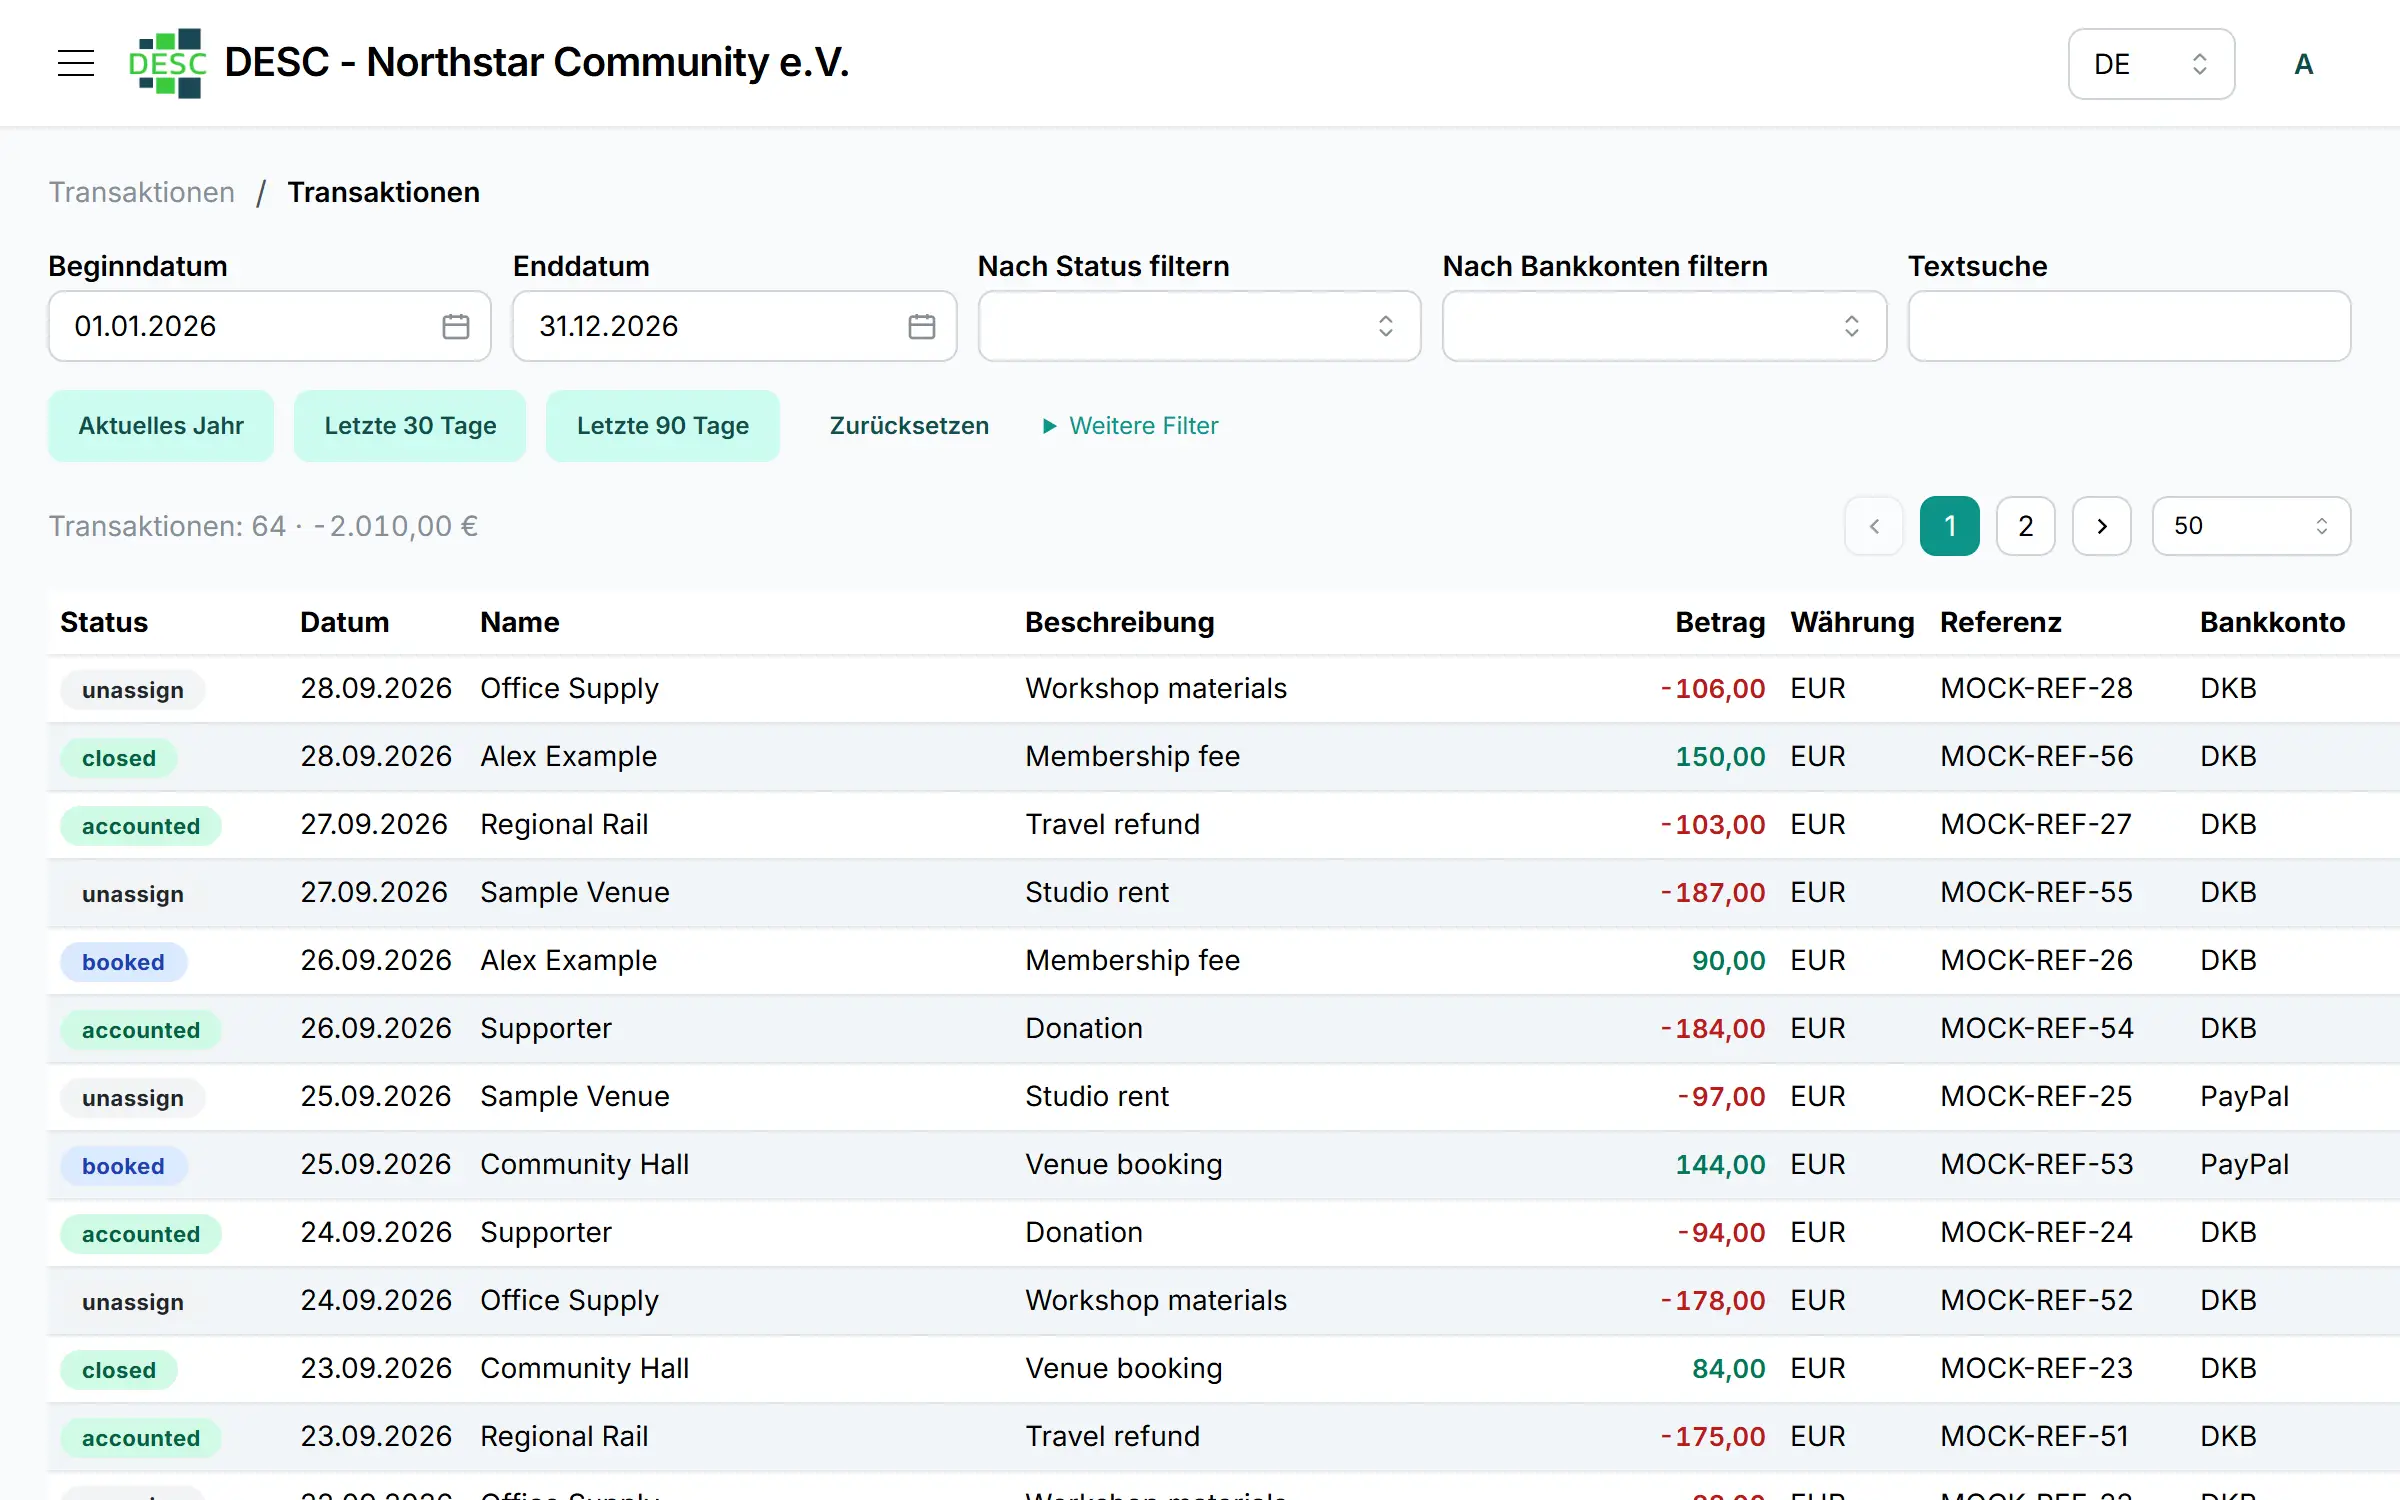Click the closed badge on MOCK-REF-56 row
This screenshot has height=1500, width=2400.
119,758
